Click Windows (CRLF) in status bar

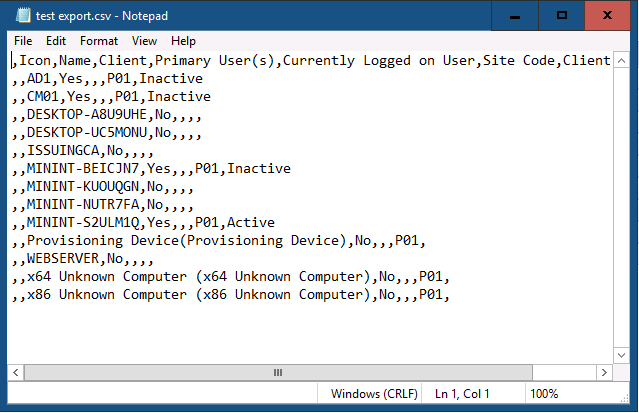(374, 394)
